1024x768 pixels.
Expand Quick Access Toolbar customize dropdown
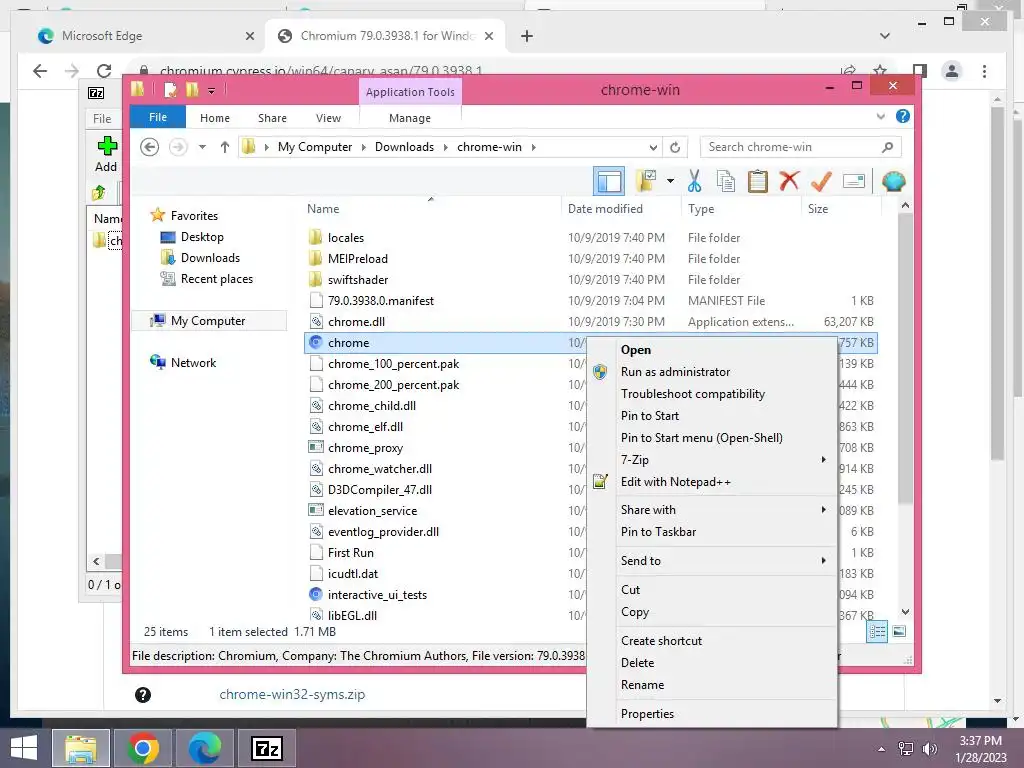point(212,91)
